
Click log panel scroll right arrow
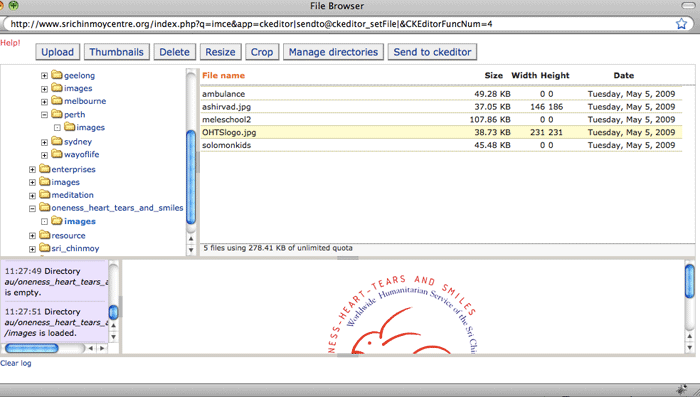pyautogui.click(x=102, y=348)
